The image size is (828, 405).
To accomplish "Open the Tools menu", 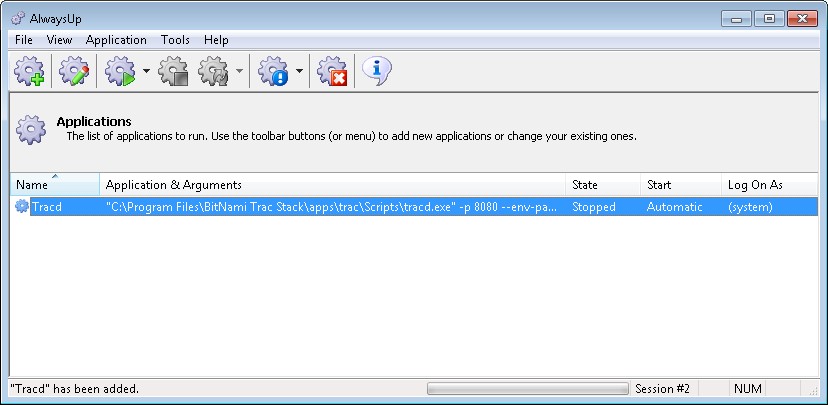I will tap(175, 40).
